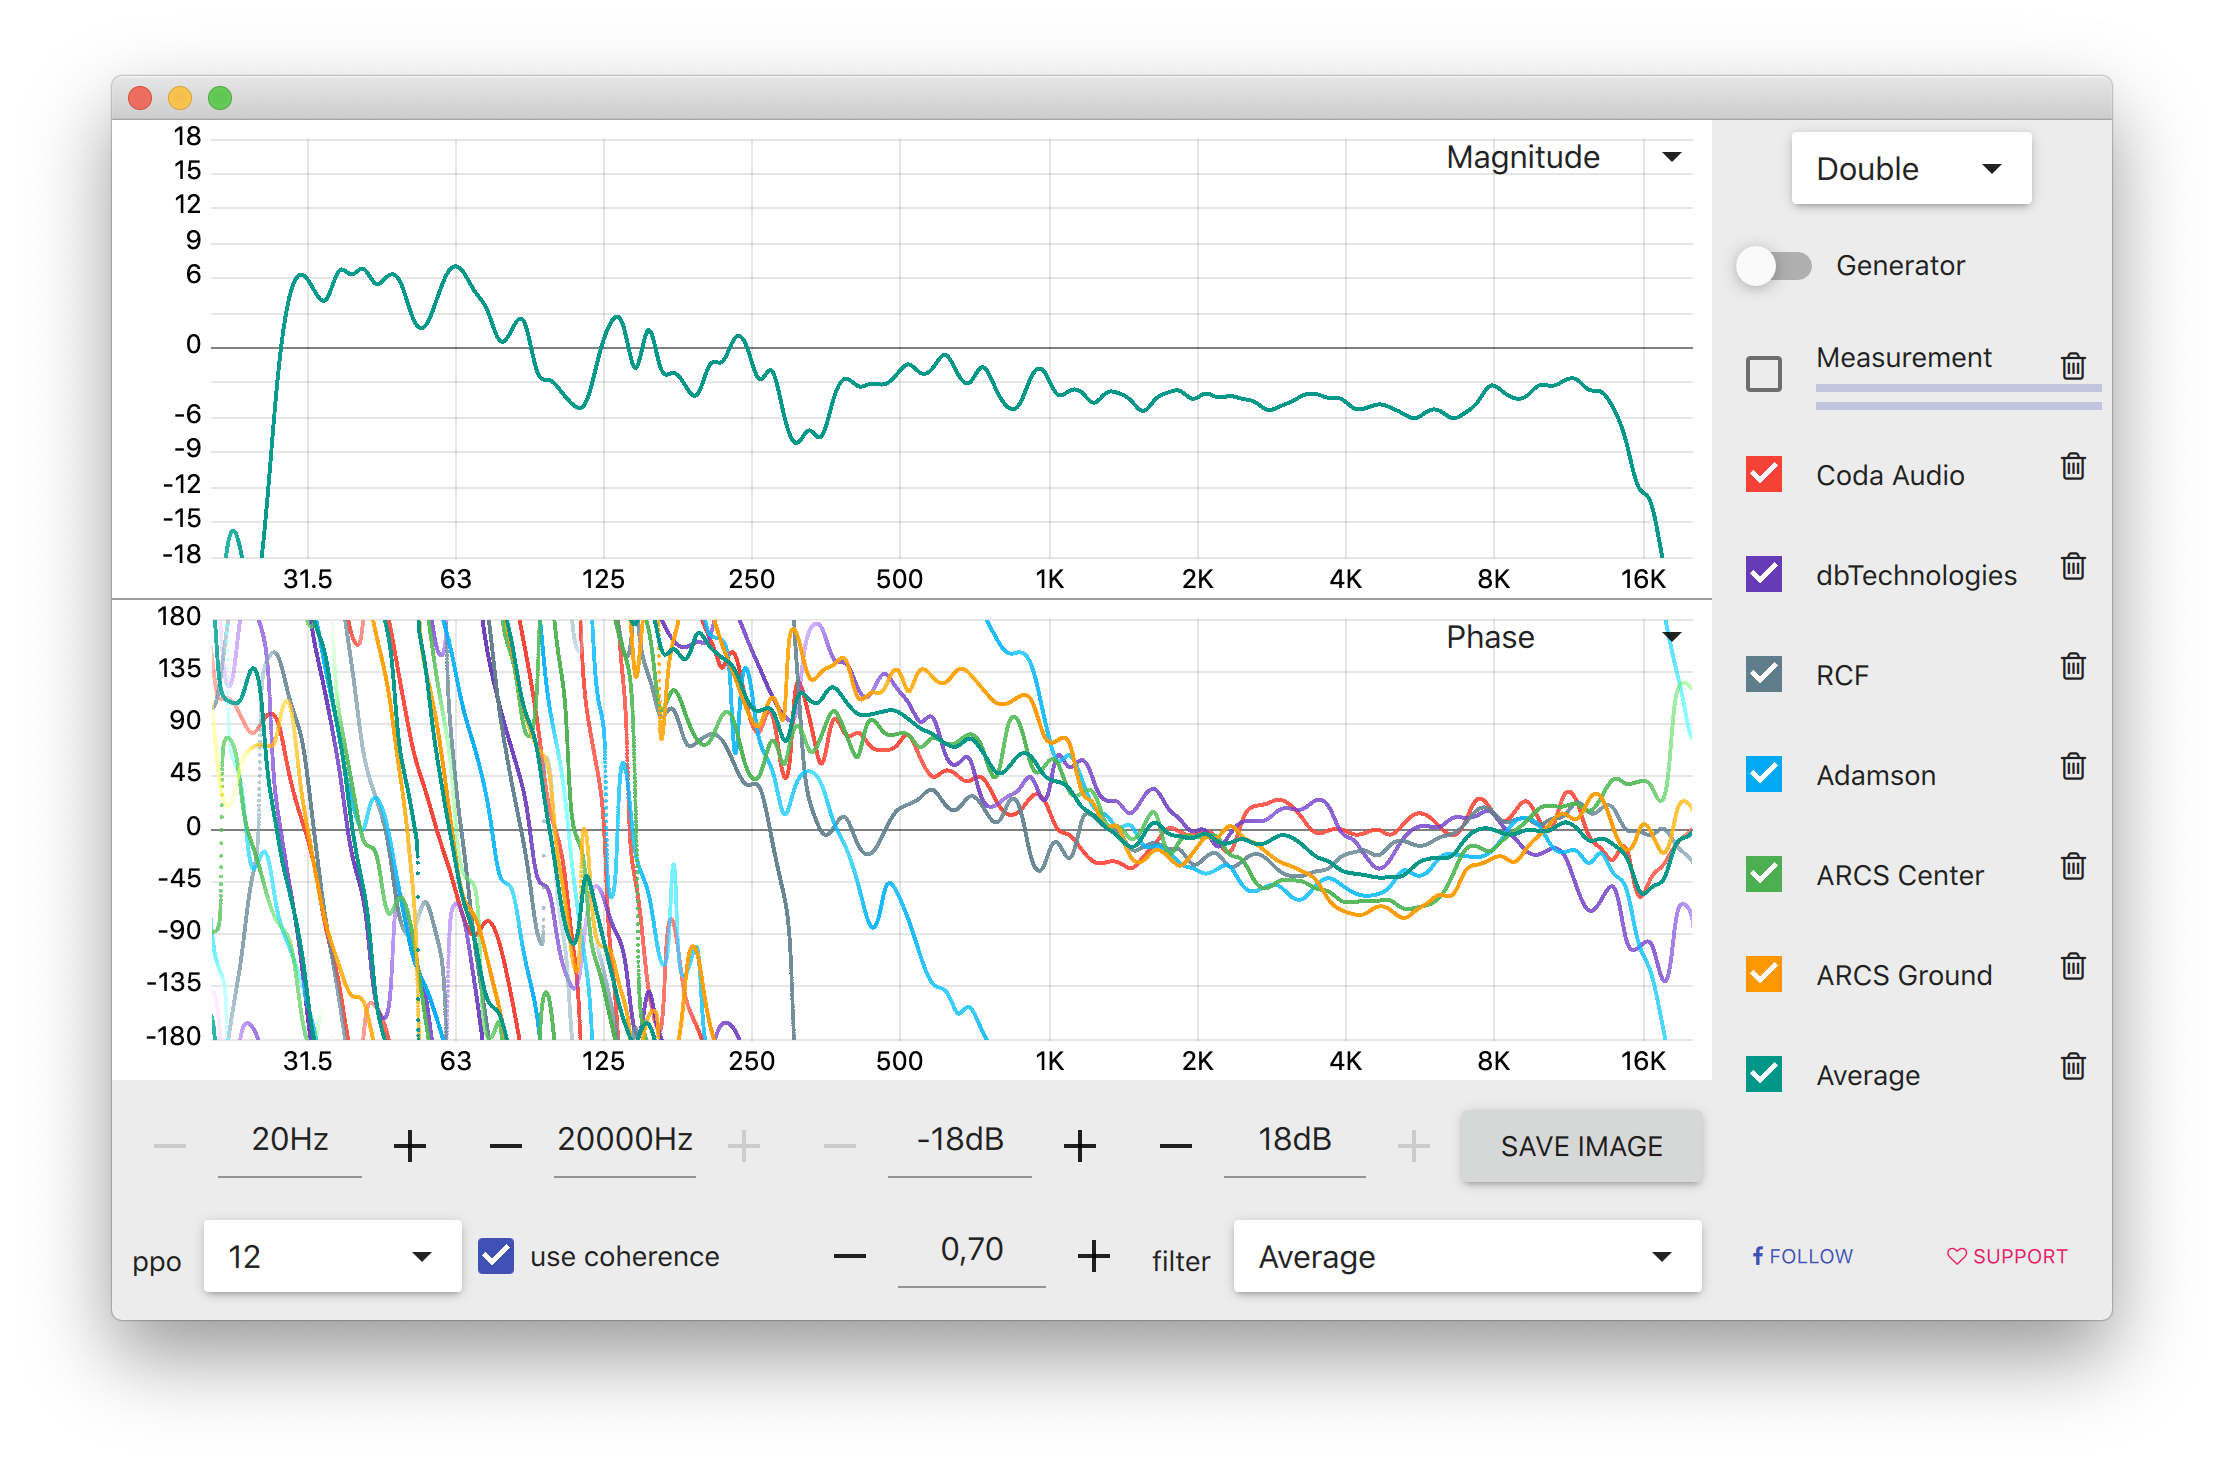The image size is (2224, 1468).
Task: Click the SAVE IMAGE button
Action: click(1581, 1146)
